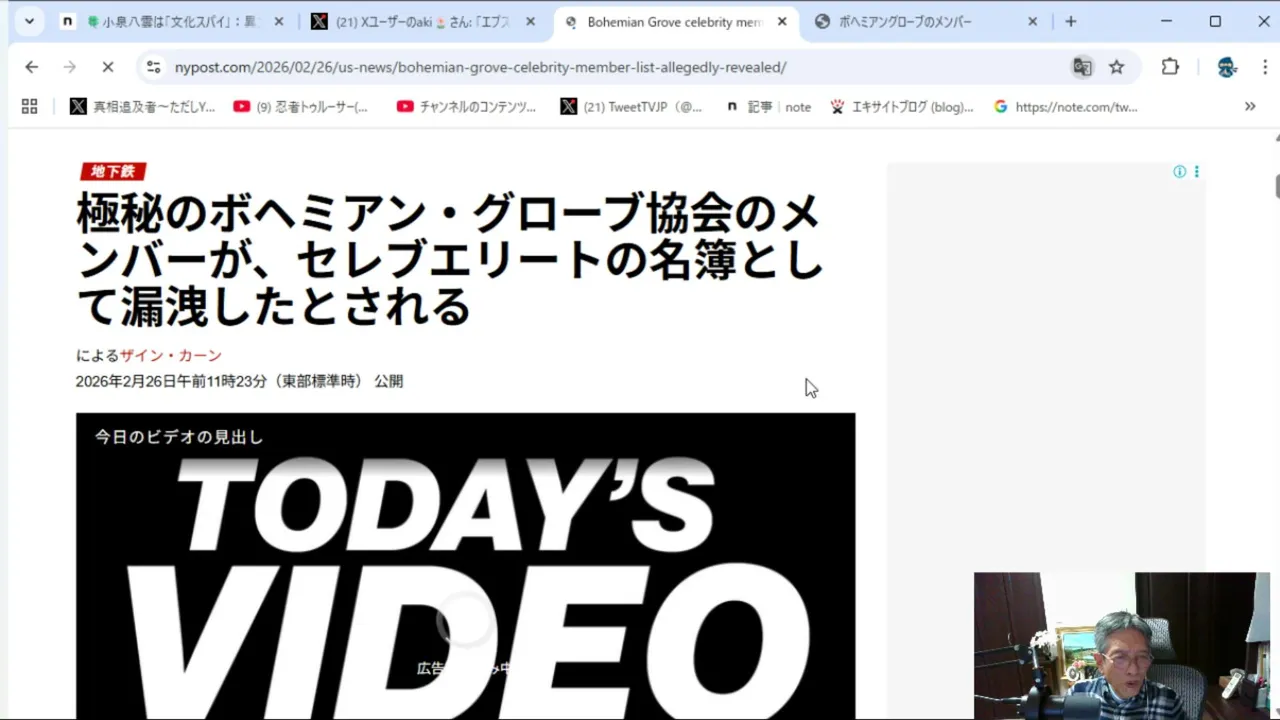Open the ad options three-dot icon
The image size is (1280, 720).
1196,172
